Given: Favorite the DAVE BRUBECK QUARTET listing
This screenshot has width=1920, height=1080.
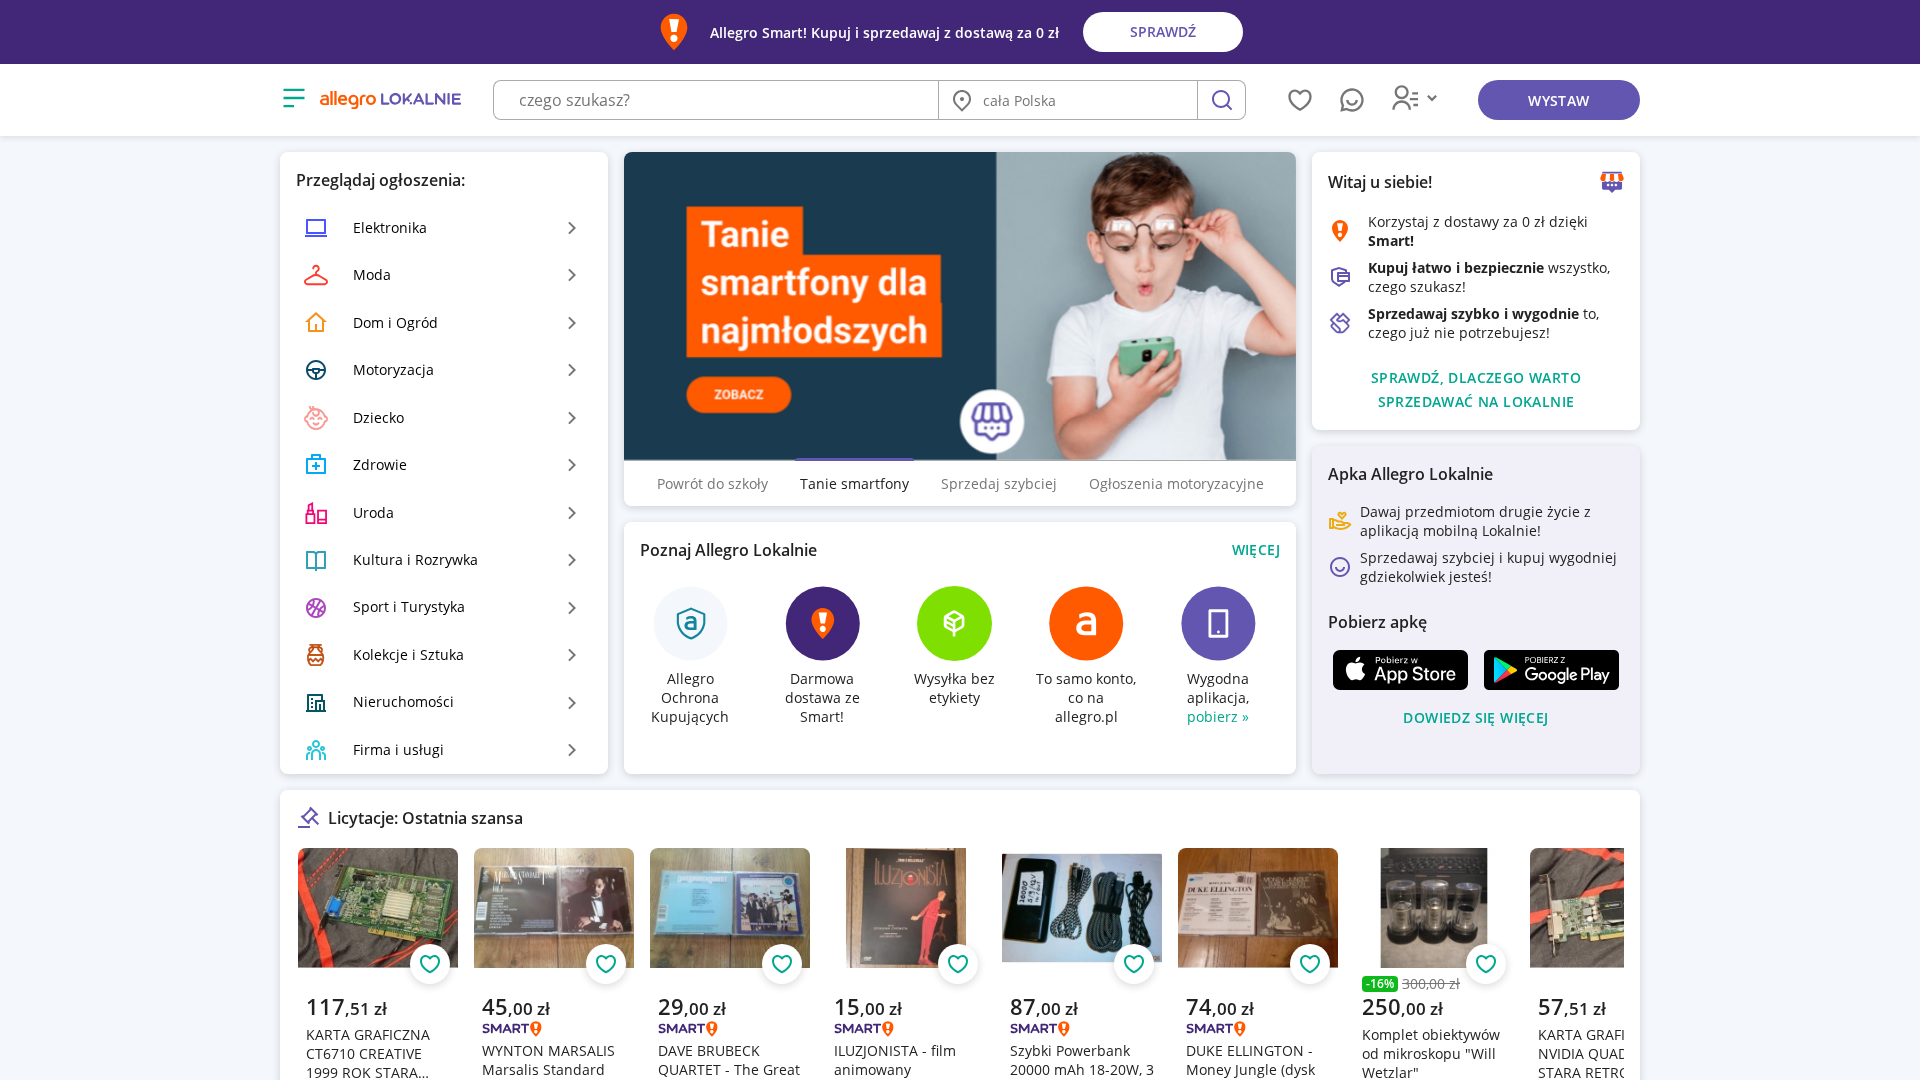Looking at the screenshot, I should (x=782, y=964).
